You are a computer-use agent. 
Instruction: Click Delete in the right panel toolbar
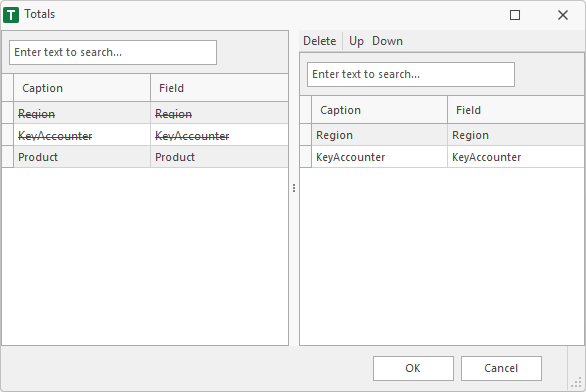coord(320,41)
